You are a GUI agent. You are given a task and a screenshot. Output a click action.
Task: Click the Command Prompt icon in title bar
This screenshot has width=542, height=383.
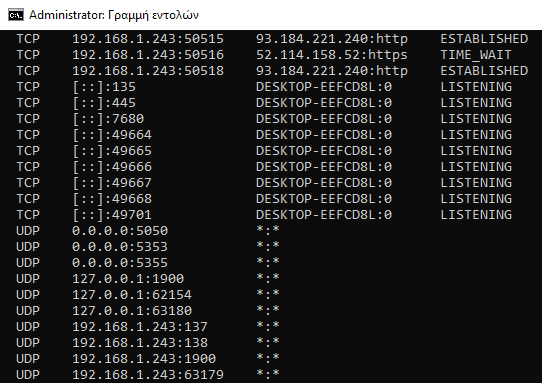pyautogui.click(x=16, y=15)
